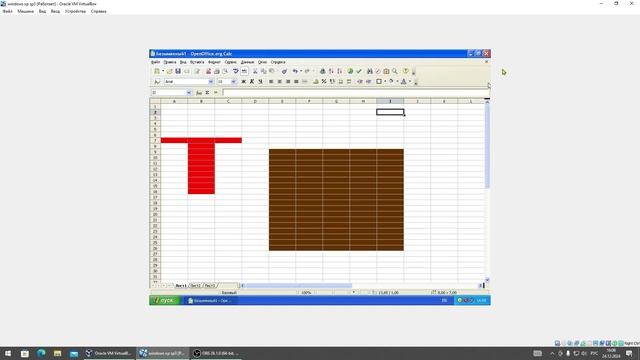
Task: Click the Zoom magnifier icon
Action: pyautogui.click(x=395, y=71)
